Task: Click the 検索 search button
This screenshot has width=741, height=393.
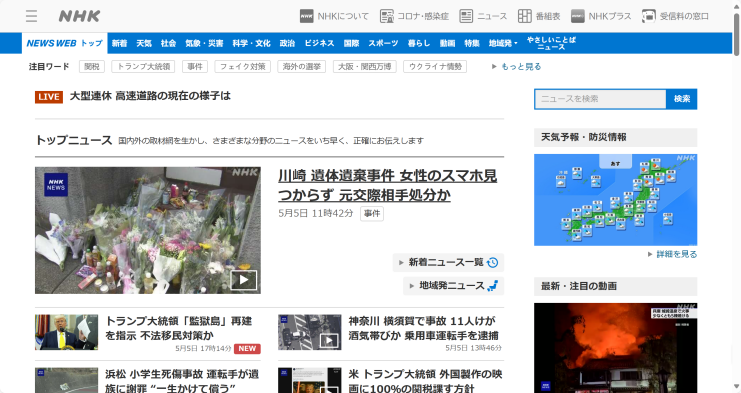Action: click(681, 99)
